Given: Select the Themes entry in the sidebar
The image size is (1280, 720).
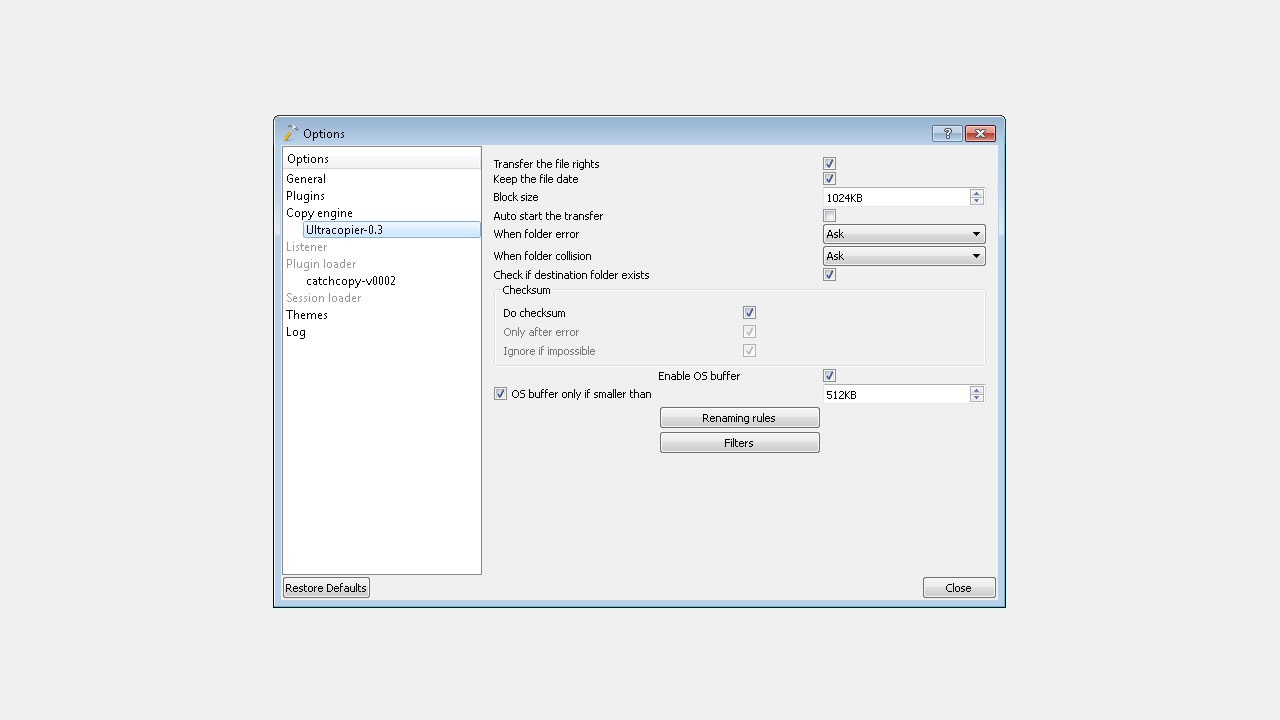Looking at the screenshot, I should click(306, 314).
